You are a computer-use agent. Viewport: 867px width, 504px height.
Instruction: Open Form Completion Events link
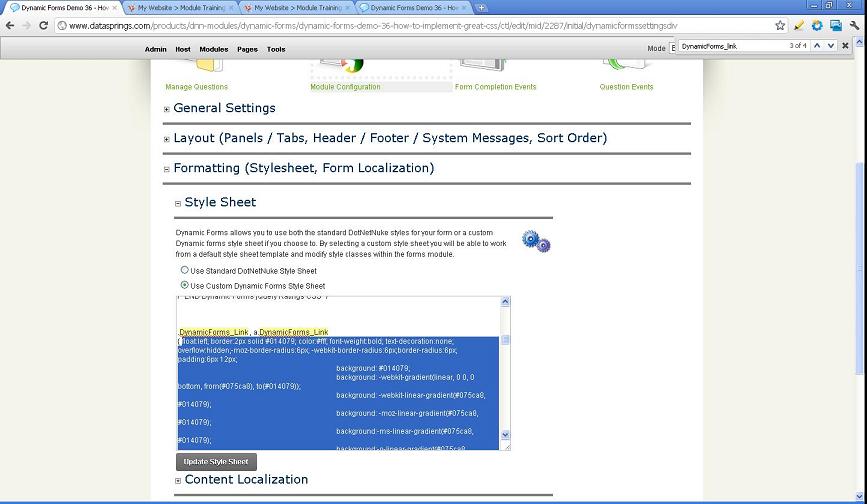point(495,87)
